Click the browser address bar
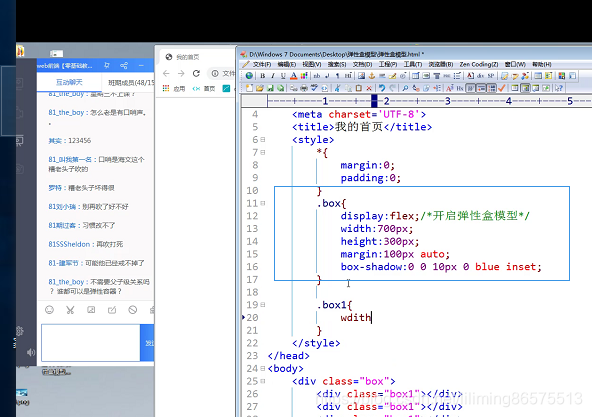This screenshot has width=592, height=417. point(222,73)
